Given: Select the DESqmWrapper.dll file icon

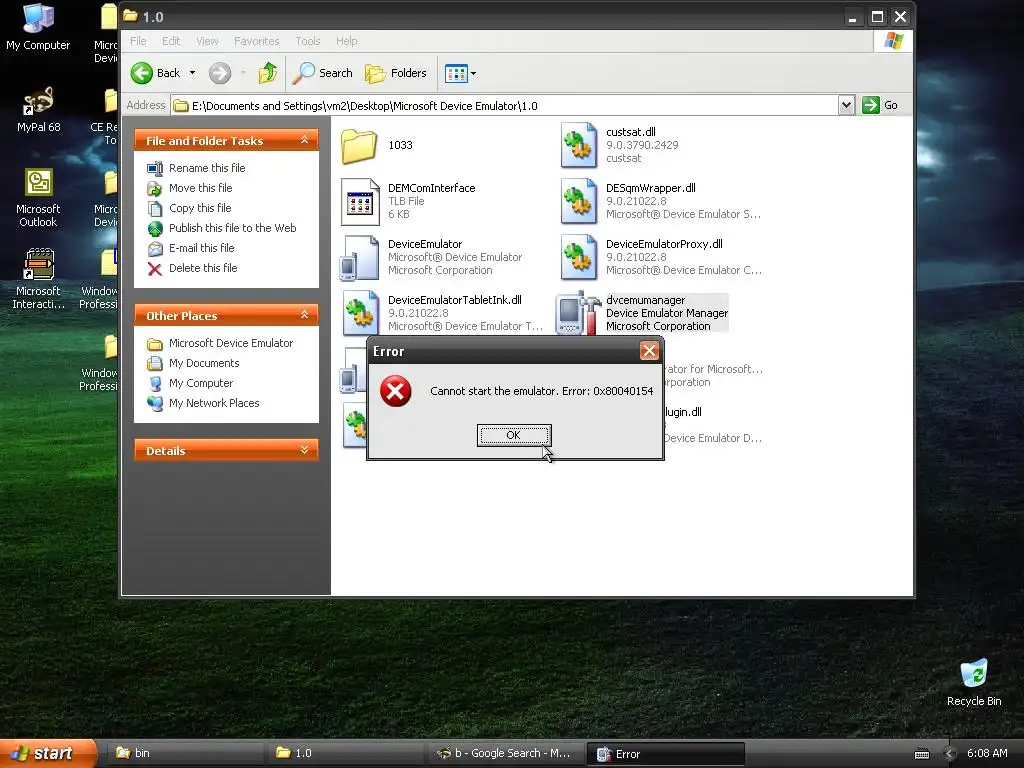Looking at the screenshot, I should pyautogui.click(x=578, y=201).
